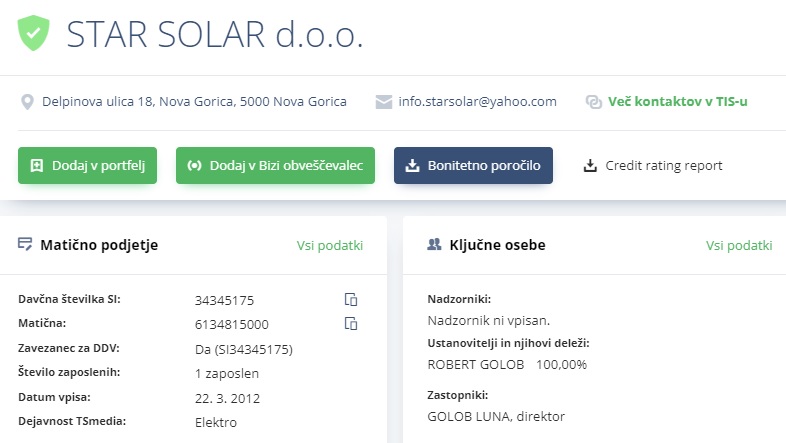Click the Ključne osebe people icon
Image resolution: width=786 pixels, height=443 pixels.
coord(434,244)
